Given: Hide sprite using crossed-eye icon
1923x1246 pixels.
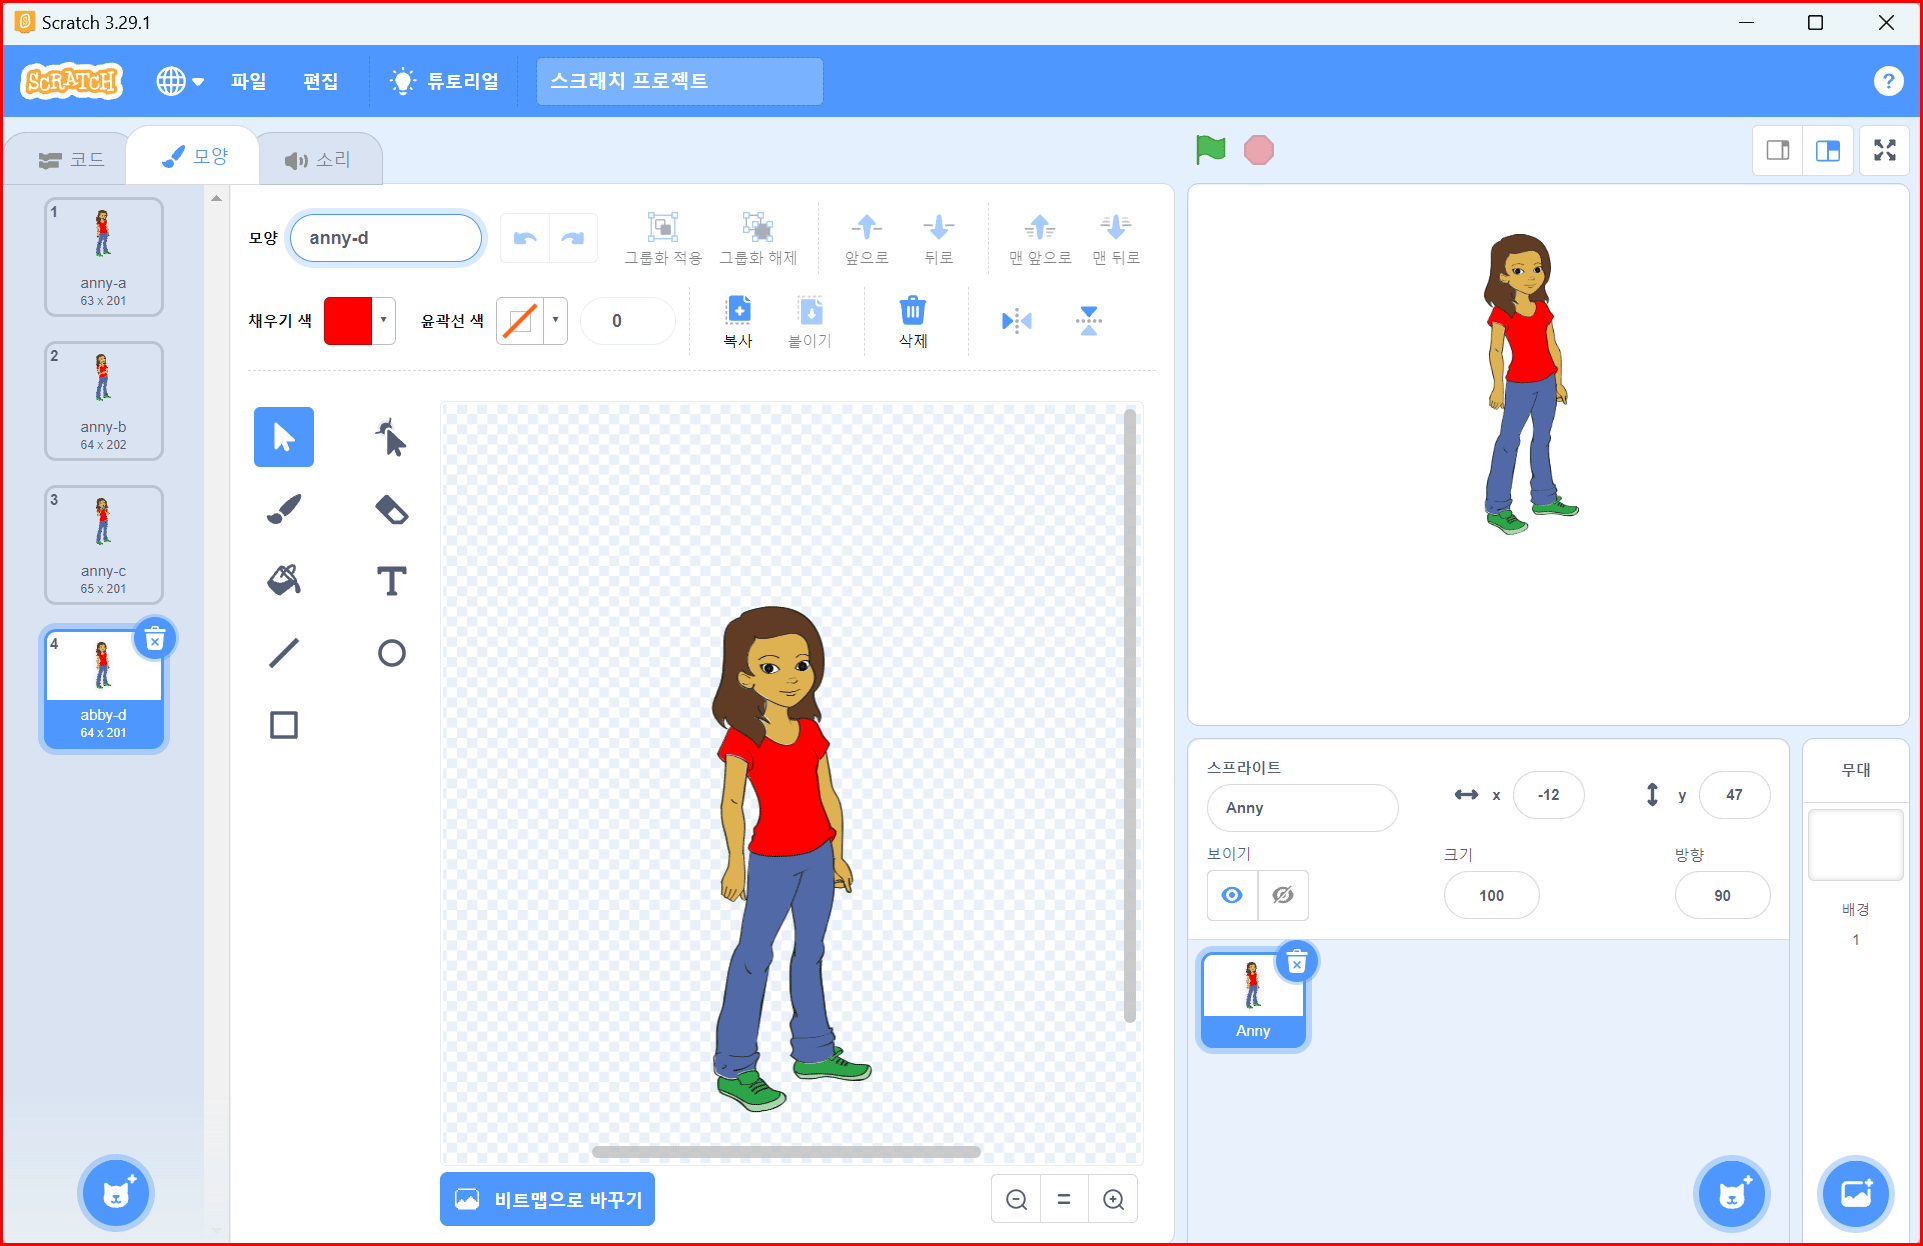Looking at the screenshot, I should 1283,895.
